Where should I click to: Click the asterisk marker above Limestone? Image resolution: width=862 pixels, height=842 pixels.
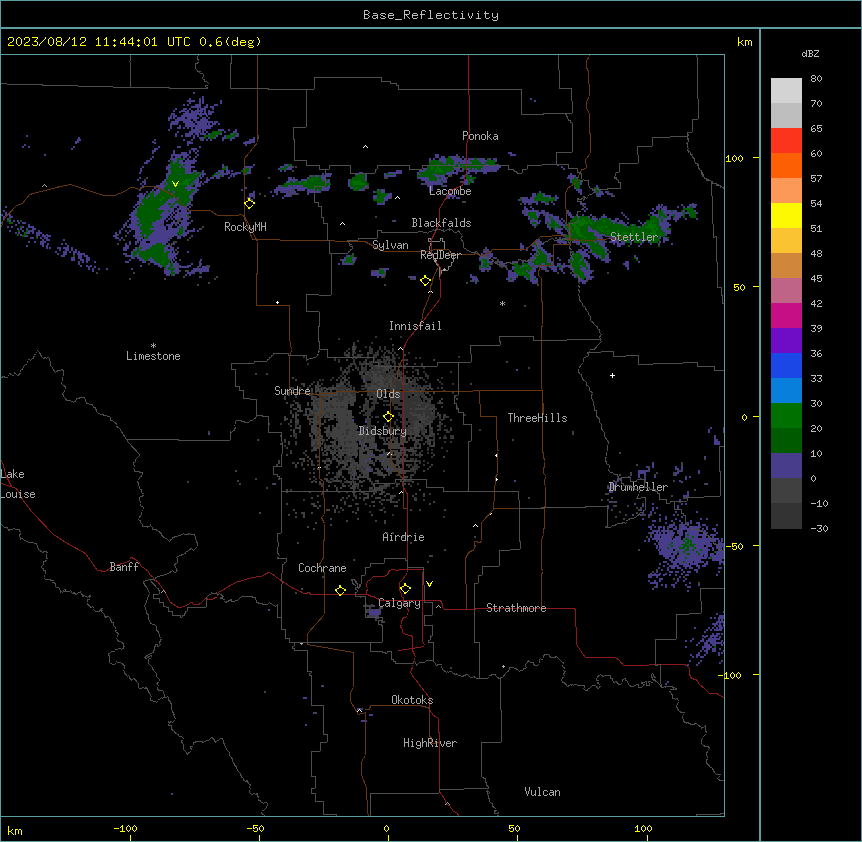point(153,346)
